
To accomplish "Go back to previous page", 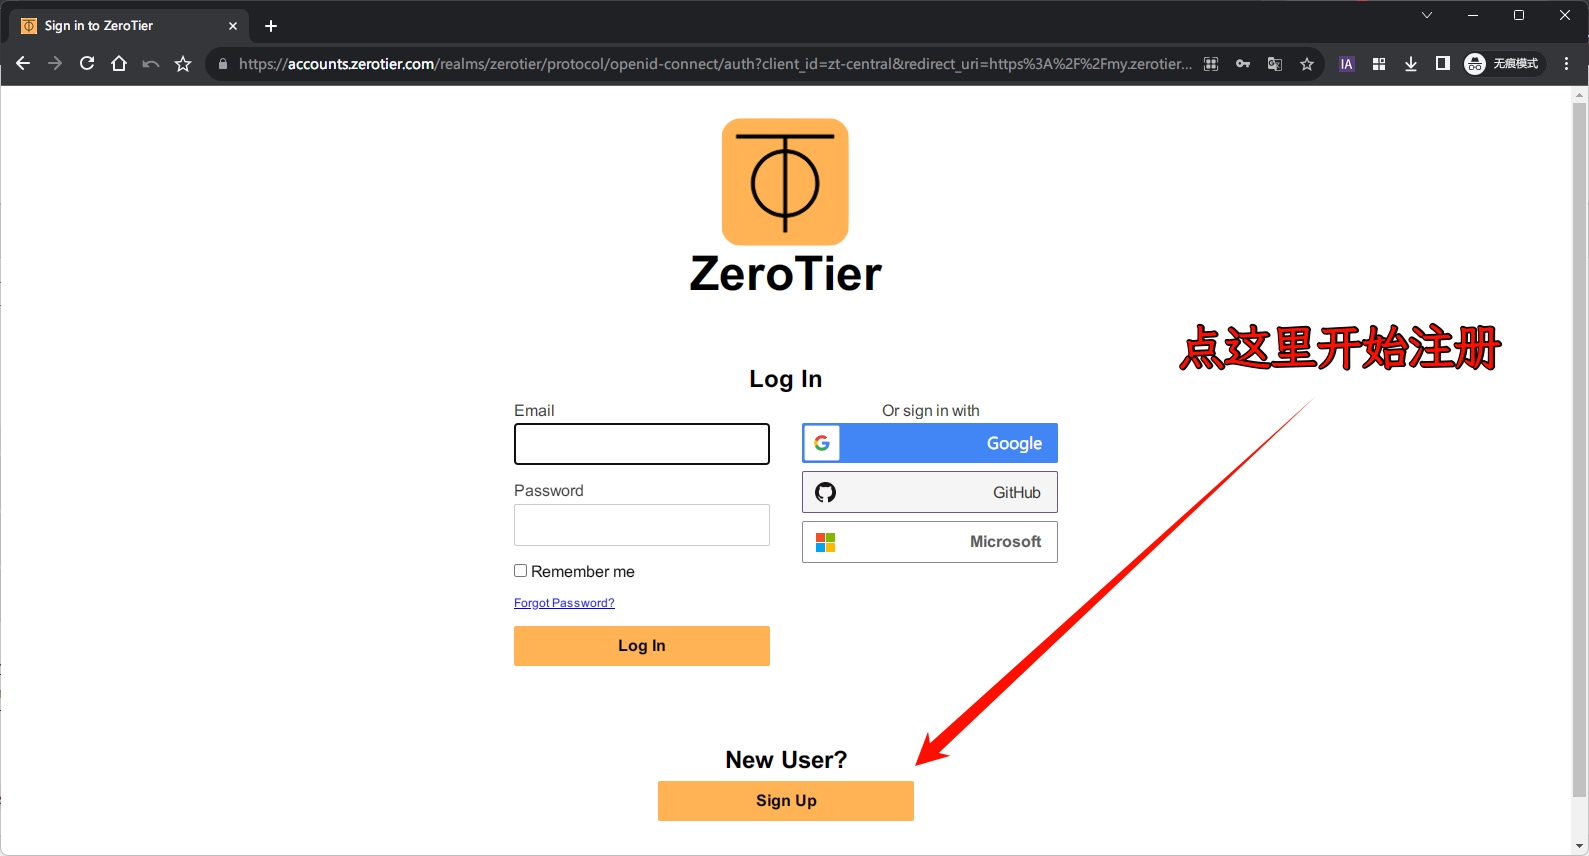I will point(23,64).
